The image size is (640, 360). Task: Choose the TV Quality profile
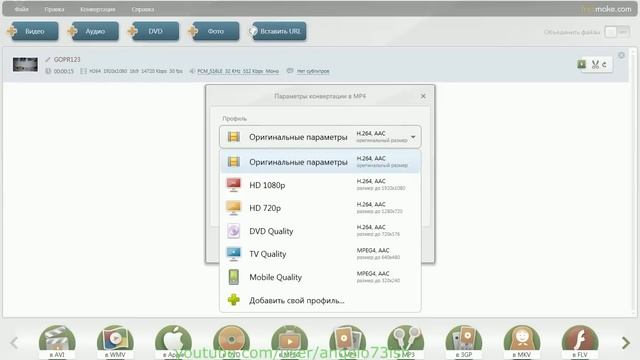coord(320,254)
